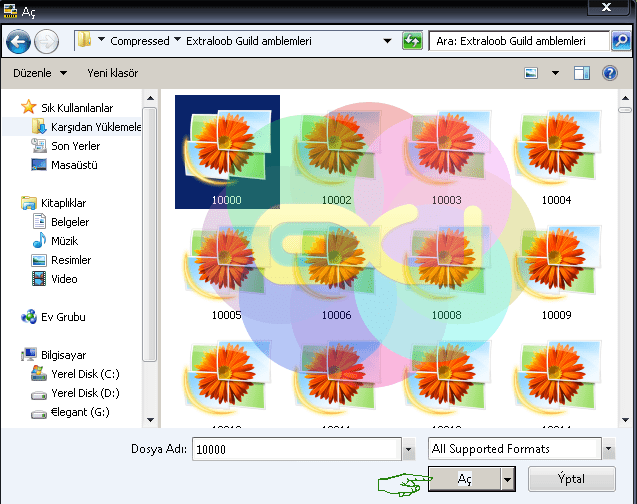Screen dimensions: 637x504
Task: Open the Dosya Adı dropdown arrow
Action: pyautogui.click(x=408, y=450)
